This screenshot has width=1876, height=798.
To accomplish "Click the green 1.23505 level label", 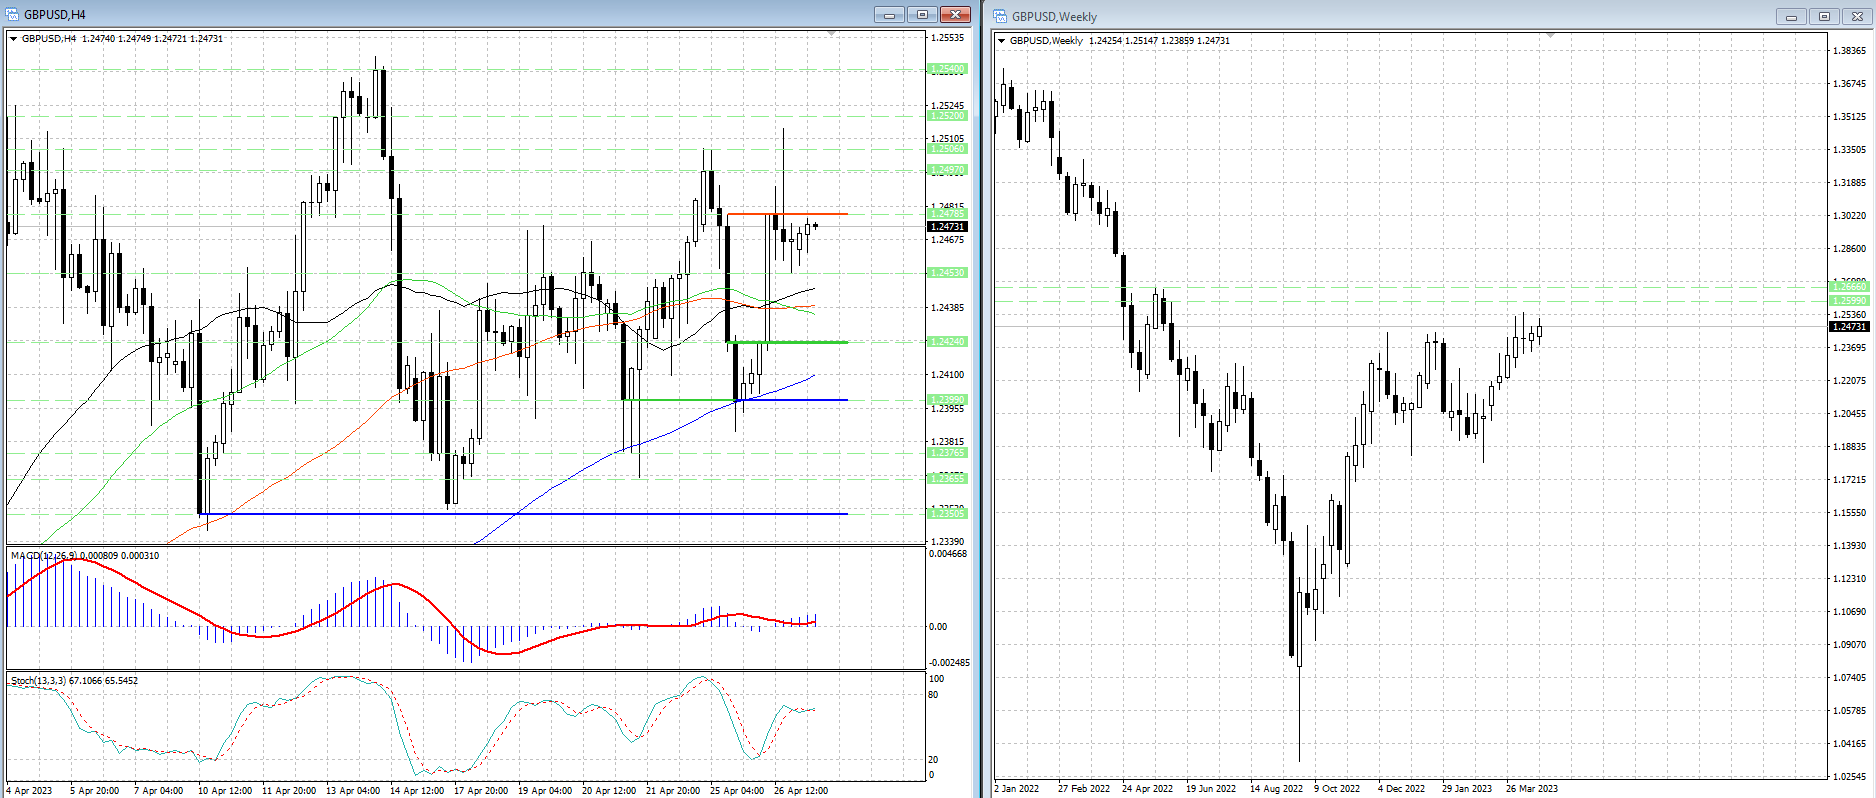I will (947, 514).
